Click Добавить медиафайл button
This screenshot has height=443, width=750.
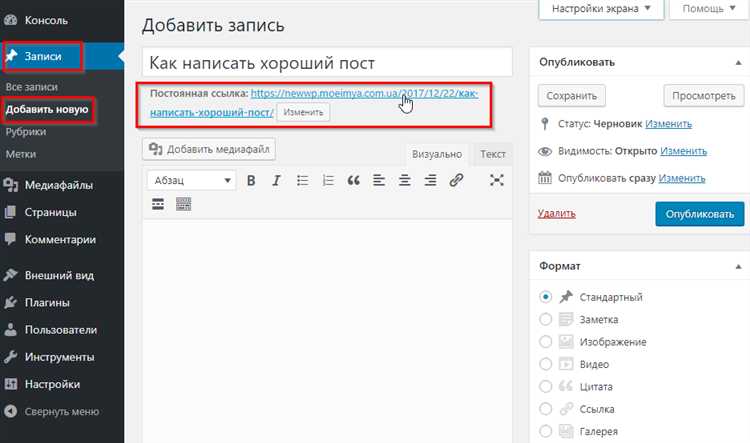click(209, 149)
